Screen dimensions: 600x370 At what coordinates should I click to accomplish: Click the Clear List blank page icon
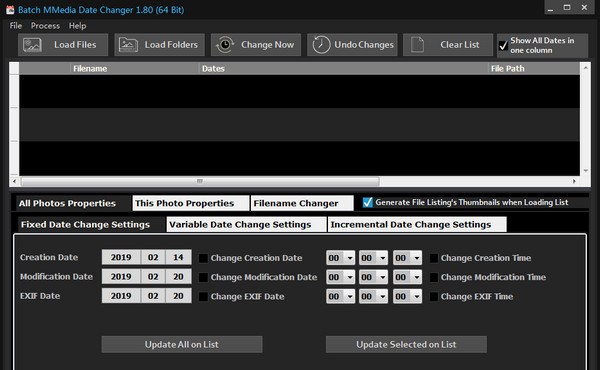pyautogui.click(x=417, y=45)
